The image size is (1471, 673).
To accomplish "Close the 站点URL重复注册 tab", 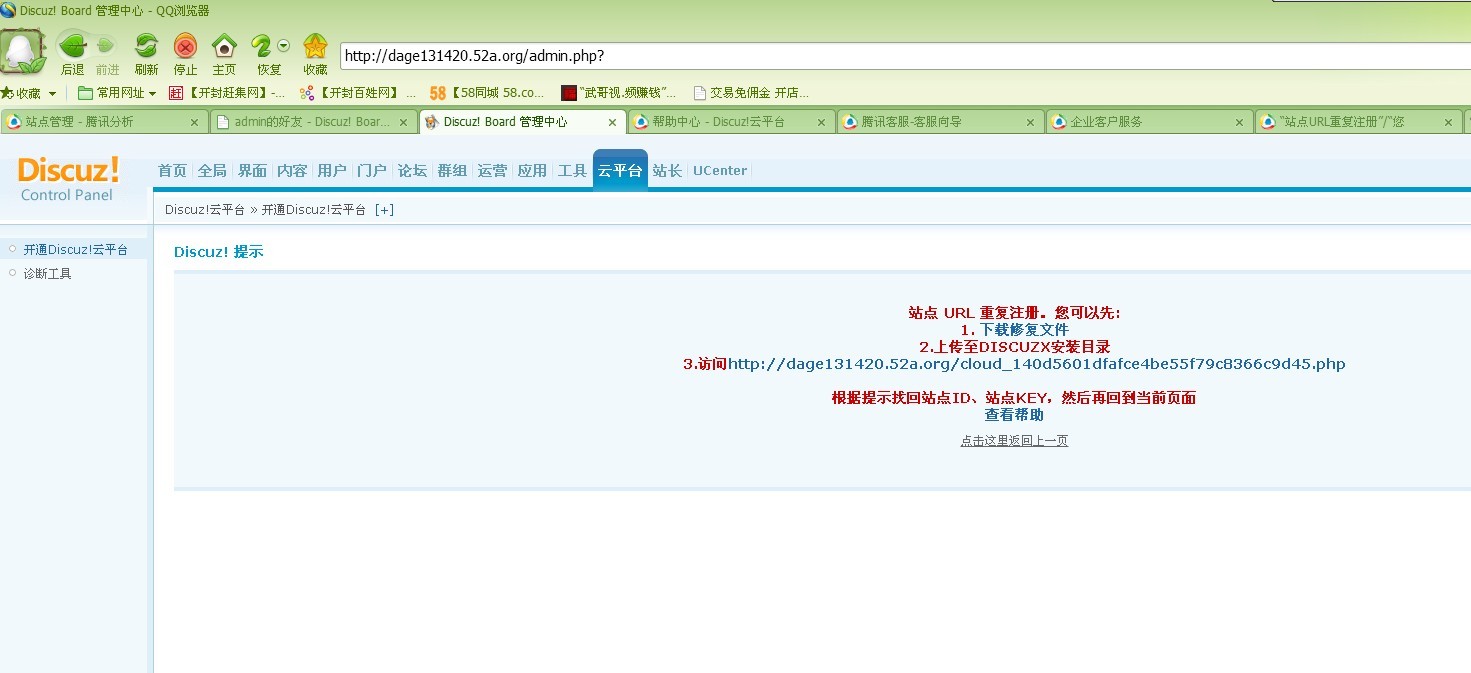I will pos(1448,123).
